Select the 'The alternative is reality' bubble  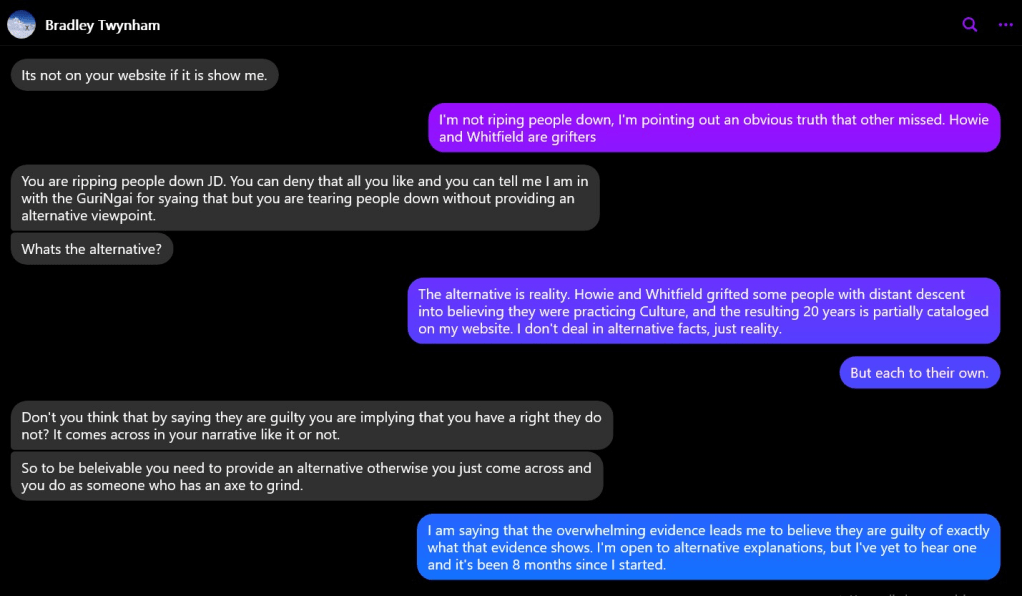click(703, 311)
